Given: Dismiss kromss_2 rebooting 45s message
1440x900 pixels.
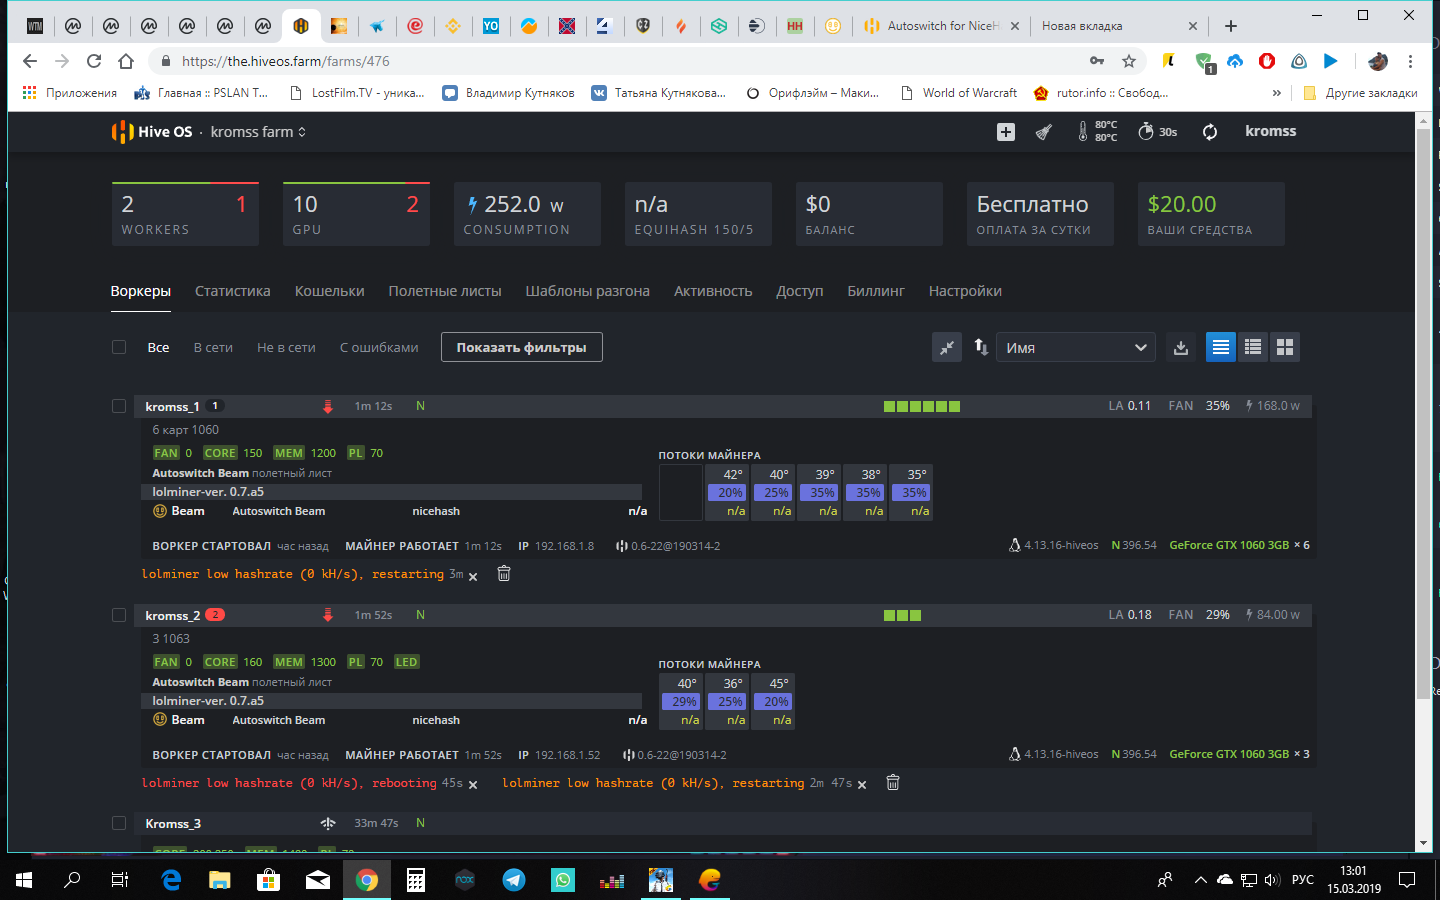Looking at the screenshot, I should (473, 785).
